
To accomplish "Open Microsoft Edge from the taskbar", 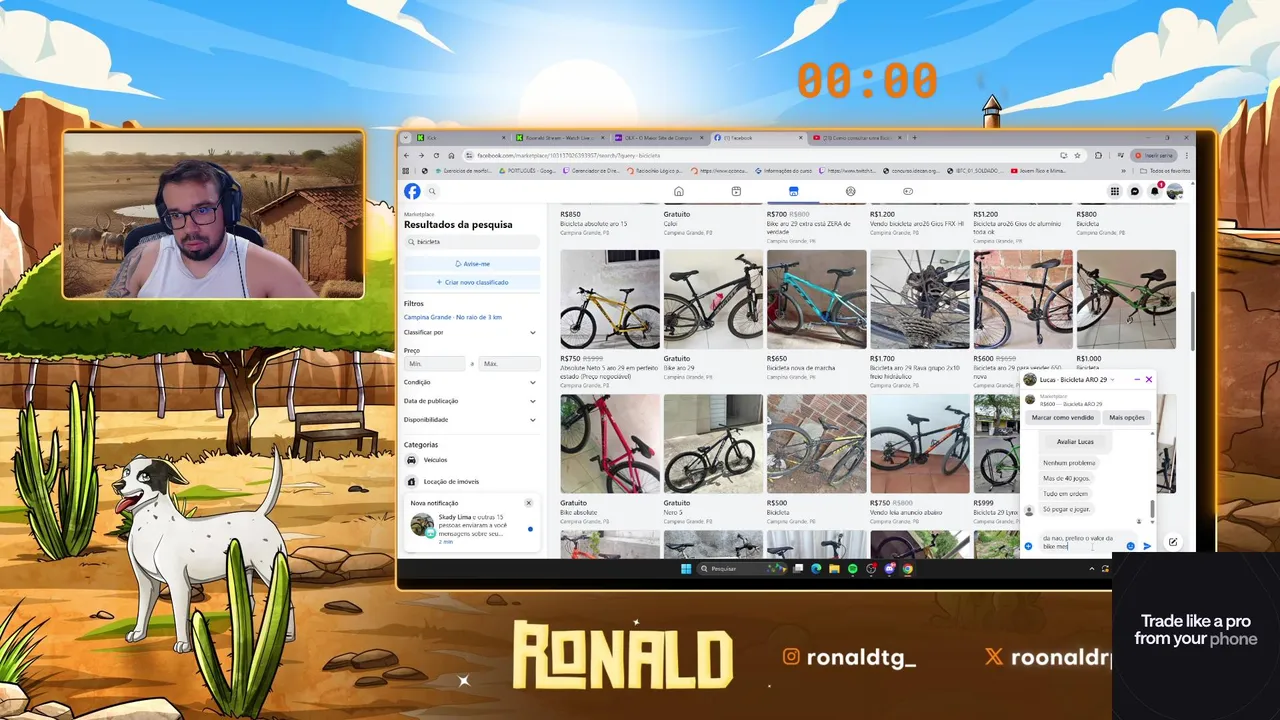I will [x=816, y=568].
